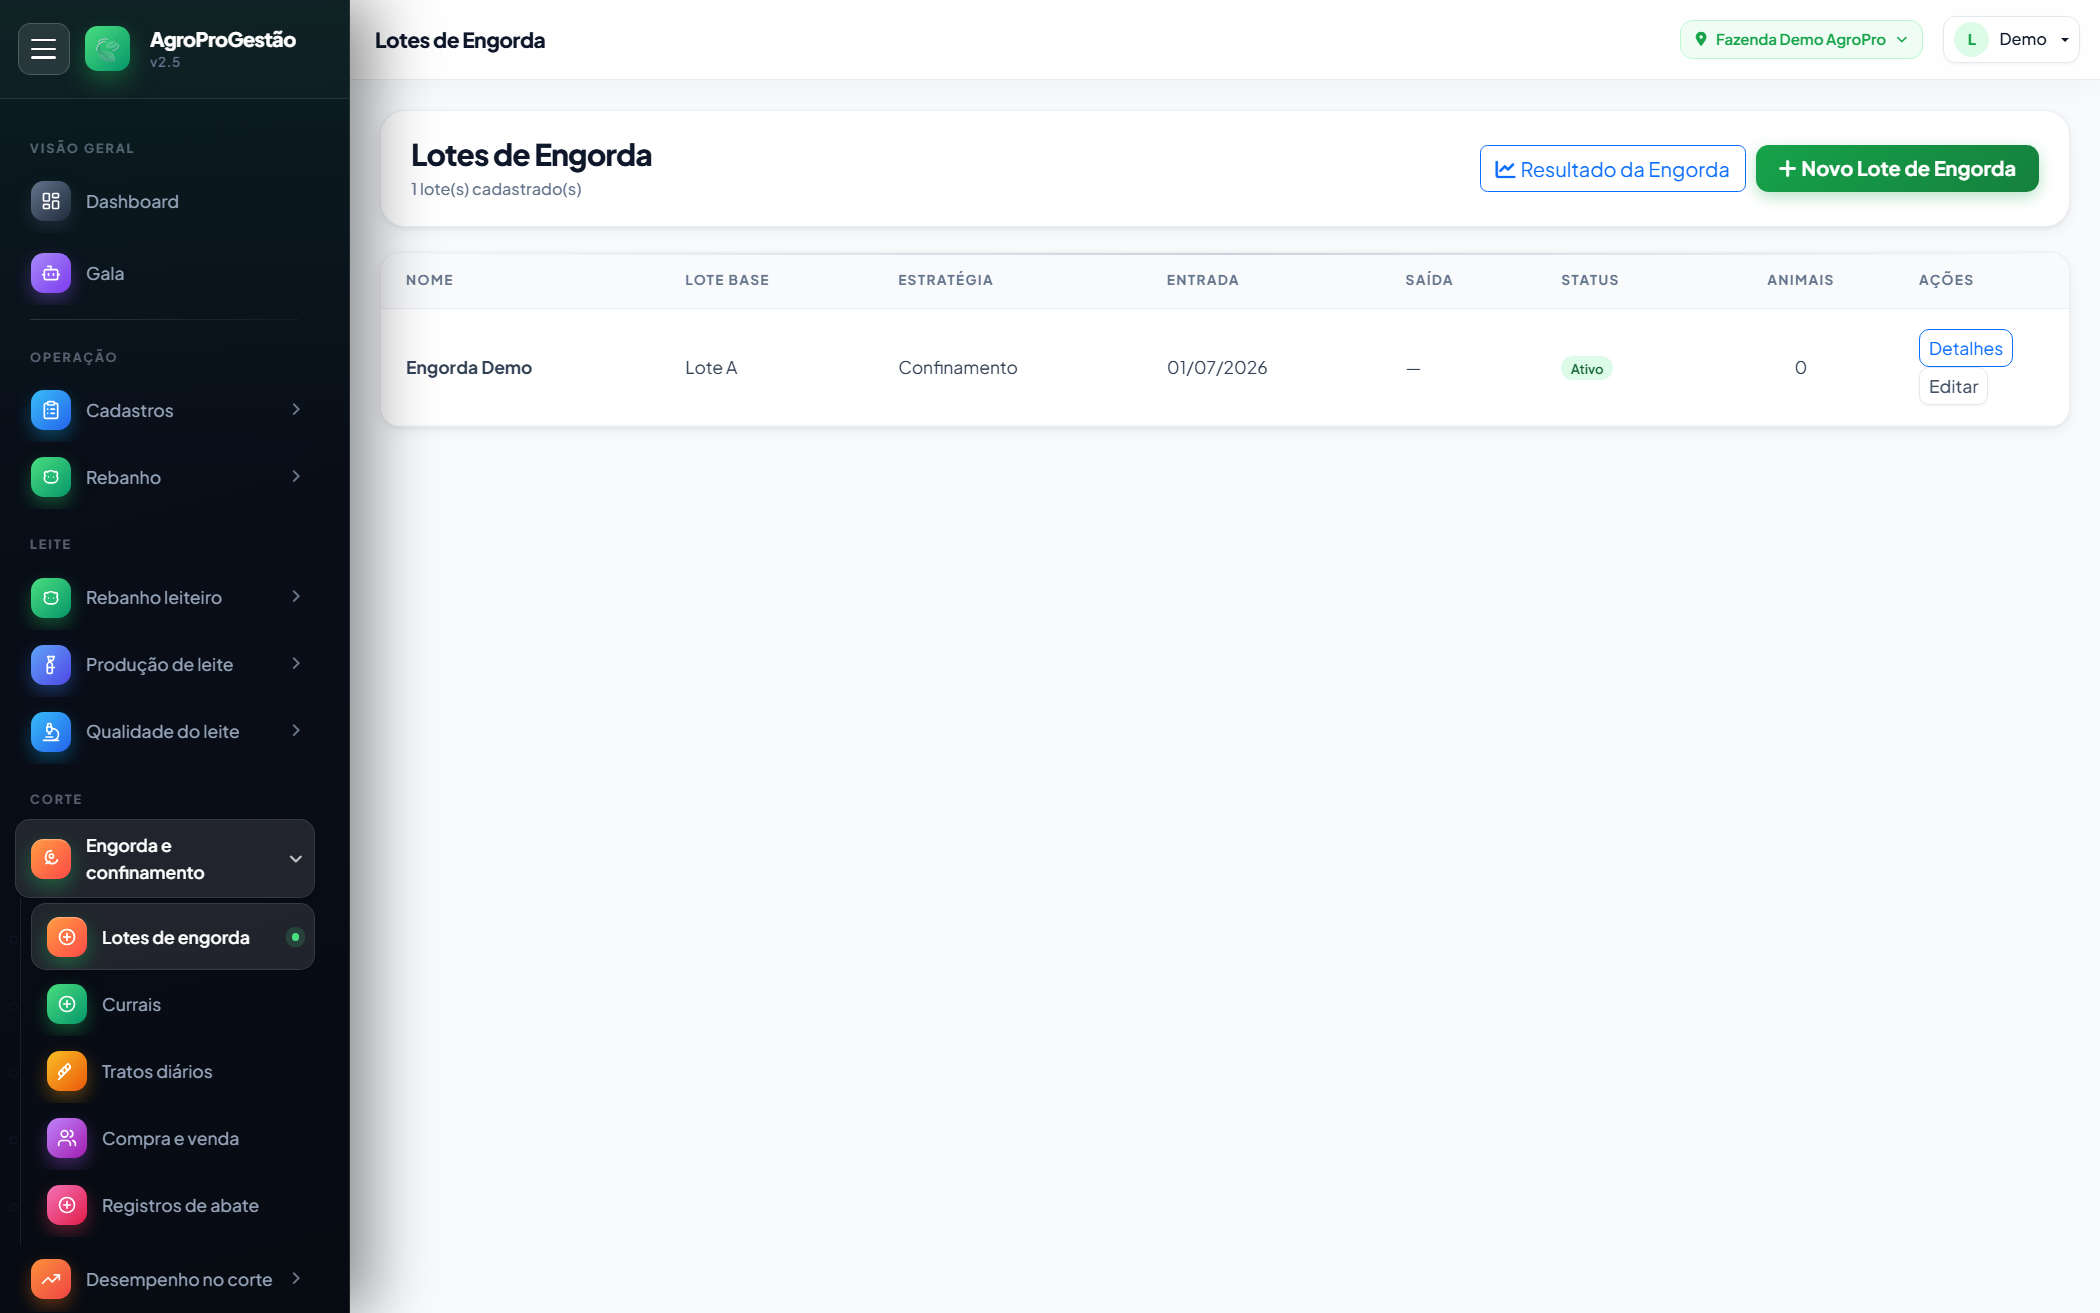Image resolution: width=2100 pixels, height=1313 pixels.
Task: Collapse Engorda e confinamento chevron
Action: point(296,858)
